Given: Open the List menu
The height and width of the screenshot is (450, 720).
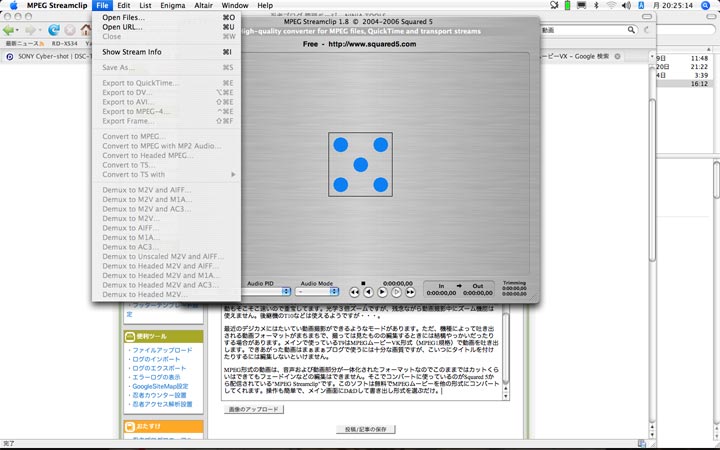Looking at the screenshot, I should click(x=145, y=6).
